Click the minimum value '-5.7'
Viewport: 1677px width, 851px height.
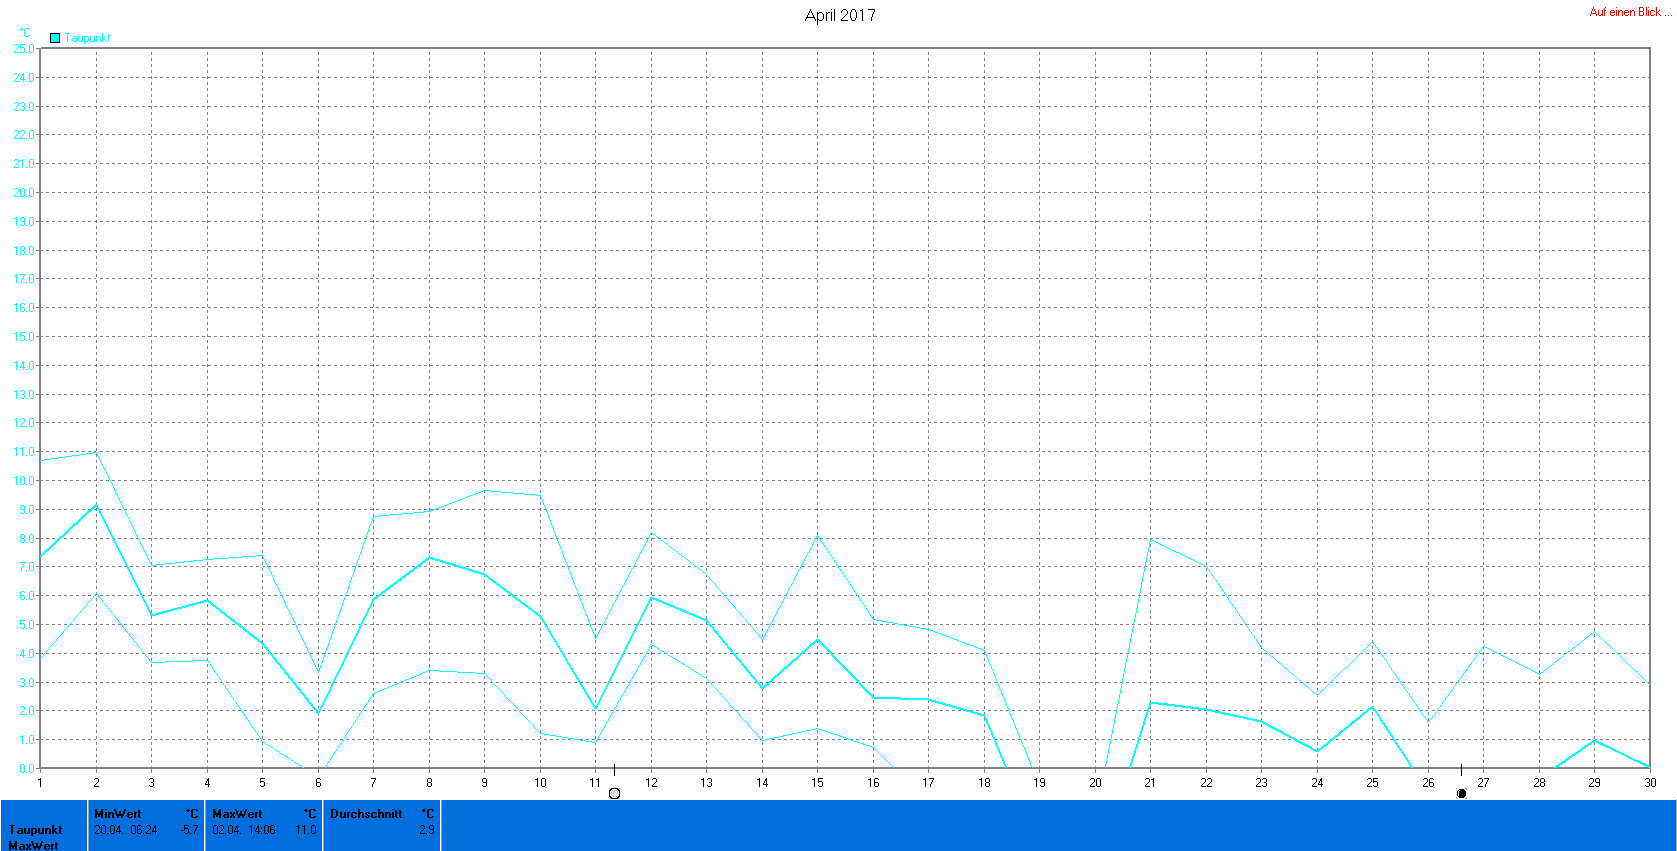pos(189,830)
